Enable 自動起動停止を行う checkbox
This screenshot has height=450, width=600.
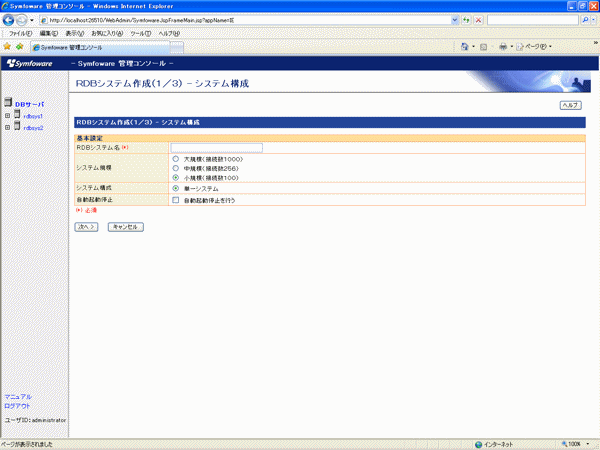tap(176, 200)
